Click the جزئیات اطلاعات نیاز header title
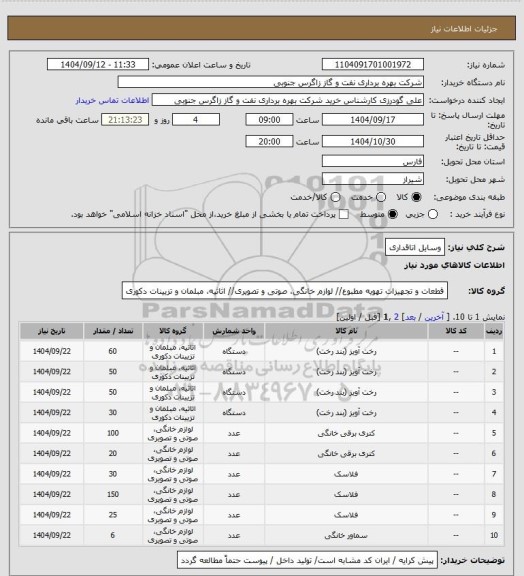524x576 pixels. click(464, 29)
